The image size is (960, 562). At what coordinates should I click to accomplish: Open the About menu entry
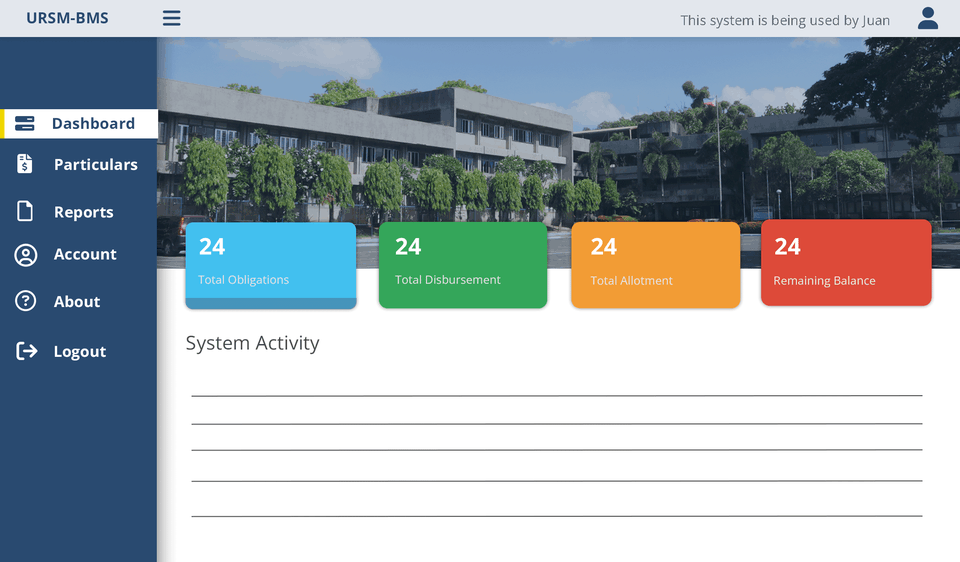(x=77, y=302)
